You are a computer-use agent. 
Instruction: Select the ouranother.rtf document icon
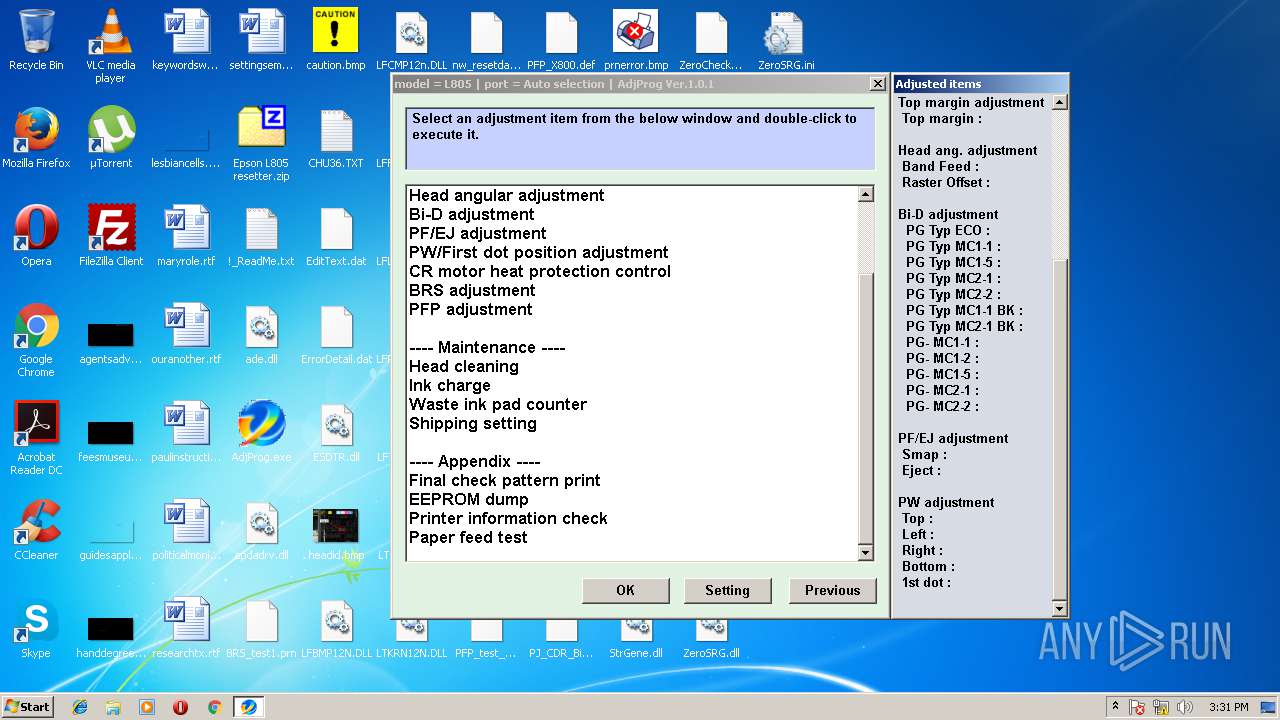pos(186,334)
